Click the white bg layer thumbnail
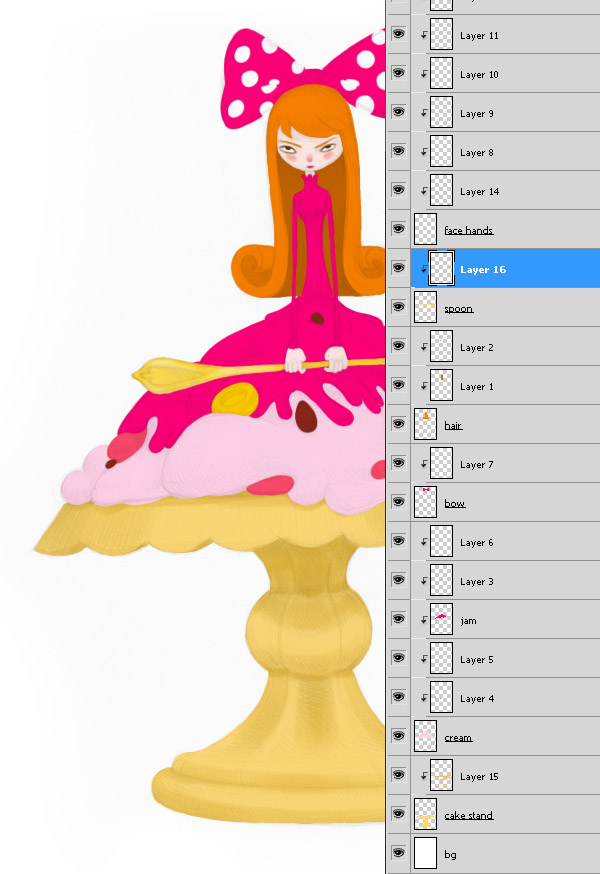 [x=425, y=853]
